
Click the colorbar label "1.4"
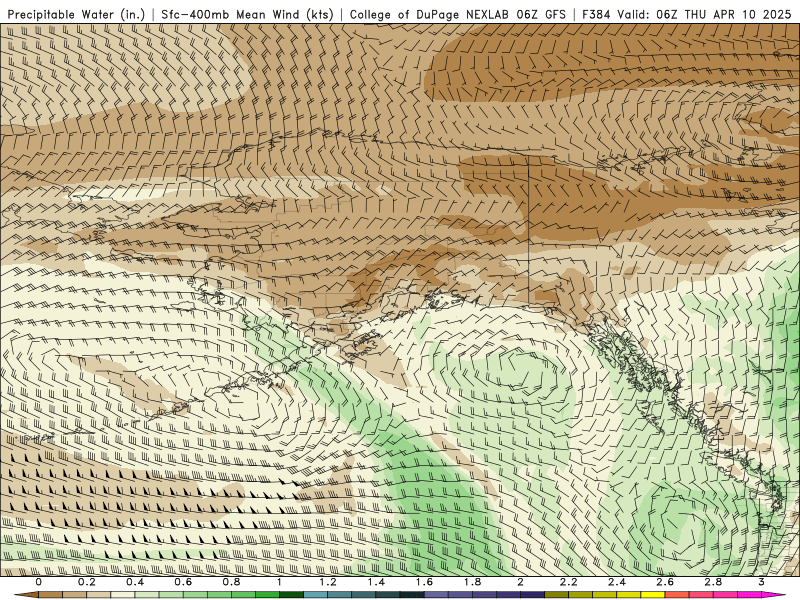pyautogui.click(x=376, y=582)
